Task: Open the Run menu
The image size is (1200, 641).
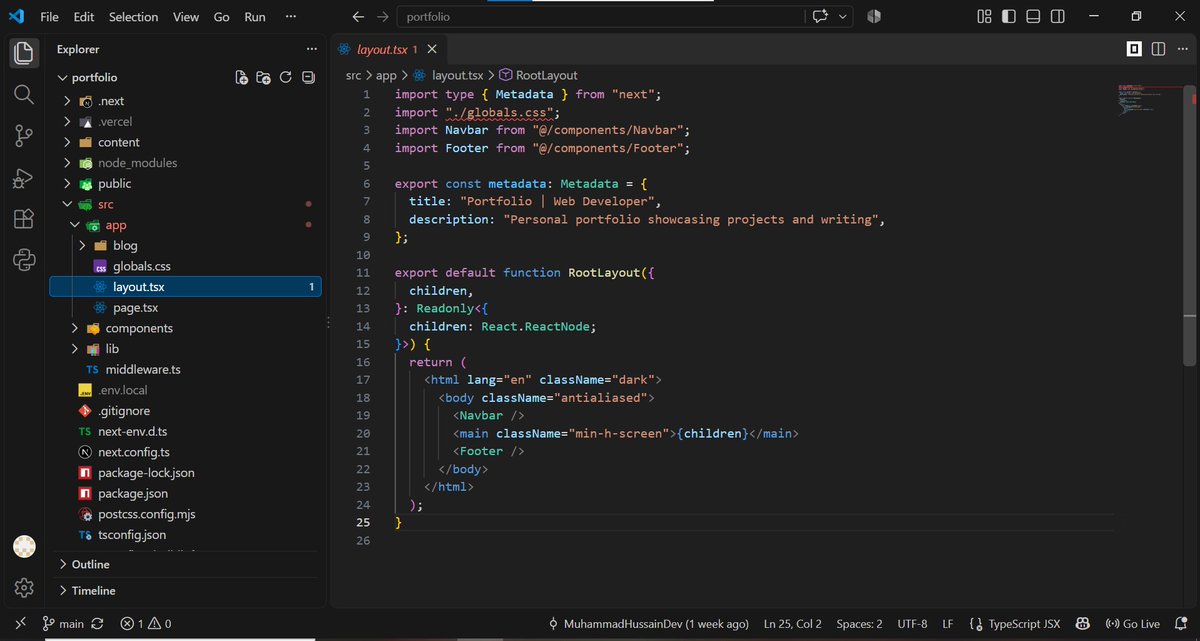Action: (x=255, y=17)
